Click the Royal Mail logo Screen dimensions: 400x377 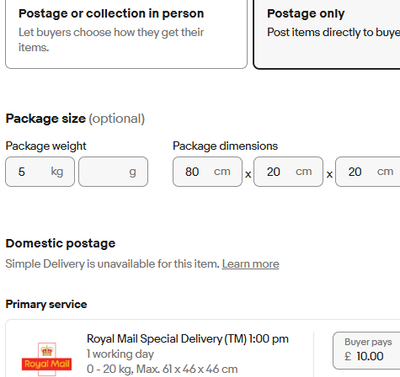47,359
